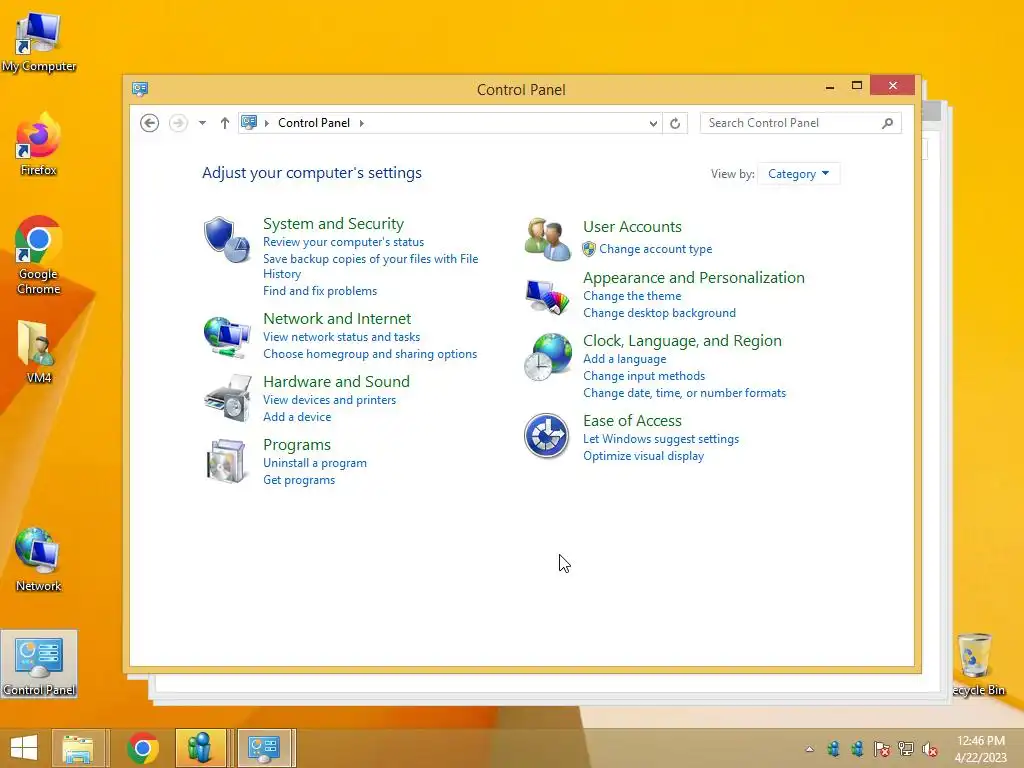The image size is (1024, 768).
Task: Open the Action Center flag tray icon
Action: [x=882, y=749]
